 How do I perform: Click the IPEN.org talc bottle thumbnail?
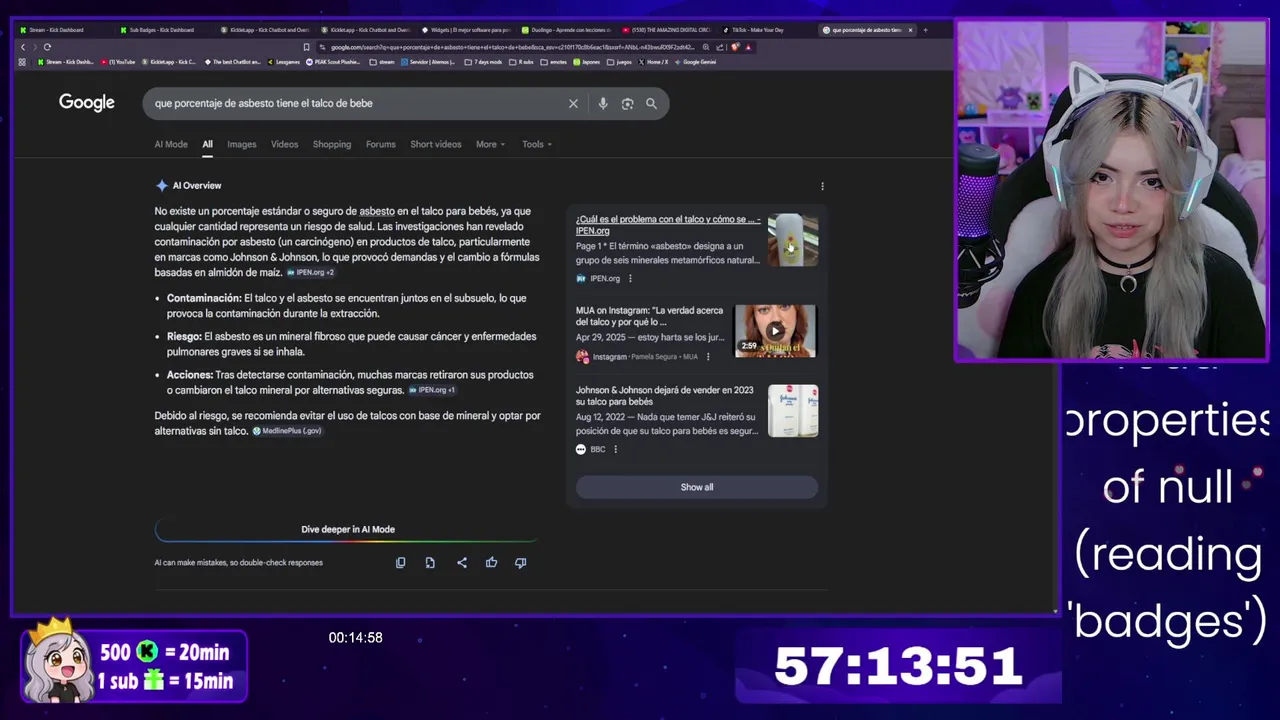point(793,240)
